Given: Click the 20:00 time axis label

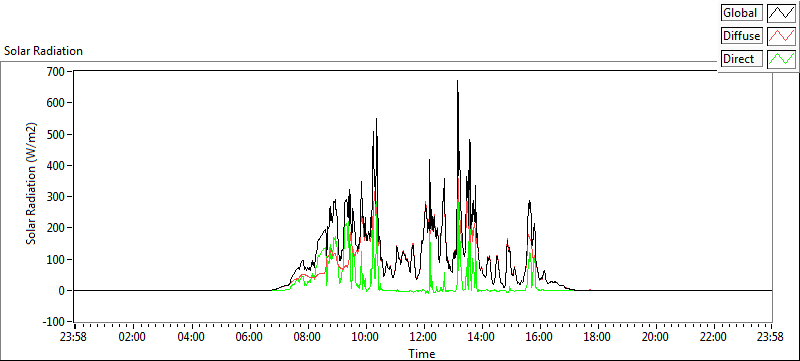Looking at the screenshot, I should tap(656, 337).
